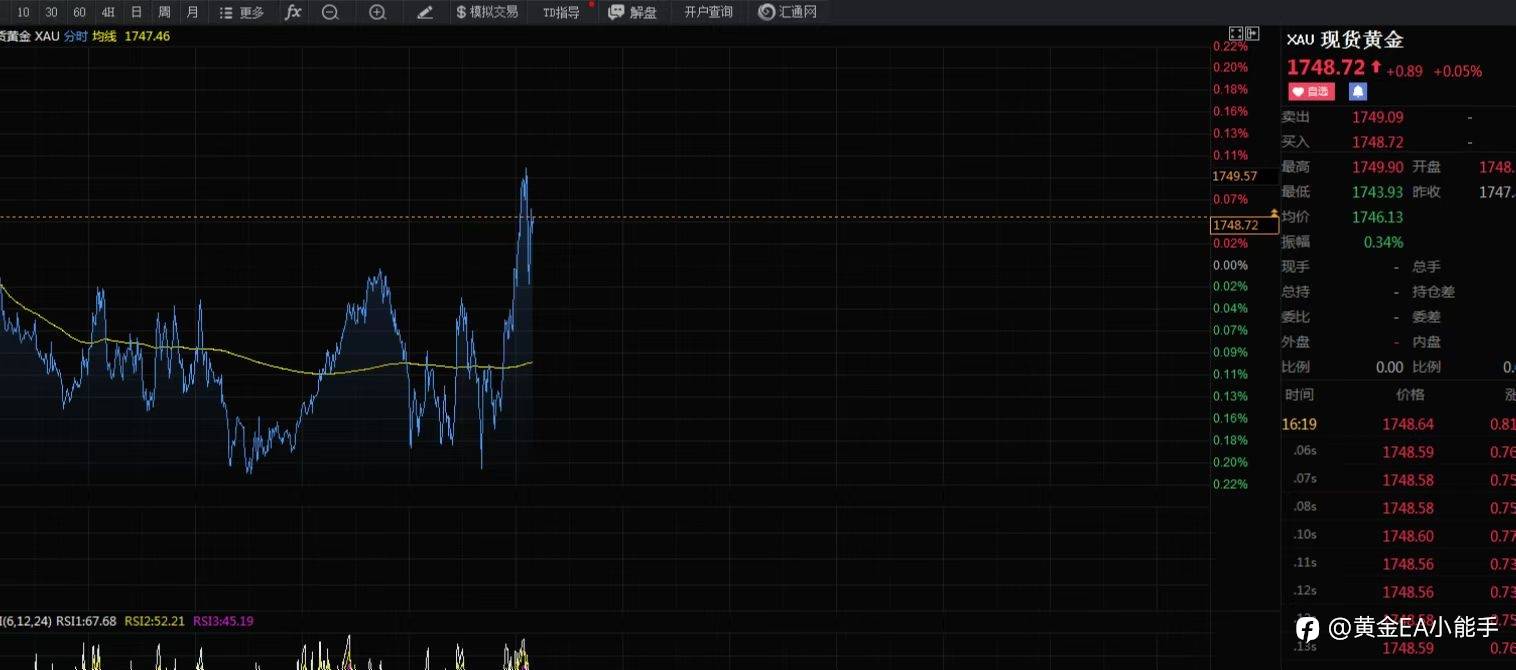Switch to 30-minute timeframe
The height and width of the screenshot is (670, 1516).
(51, 12)
